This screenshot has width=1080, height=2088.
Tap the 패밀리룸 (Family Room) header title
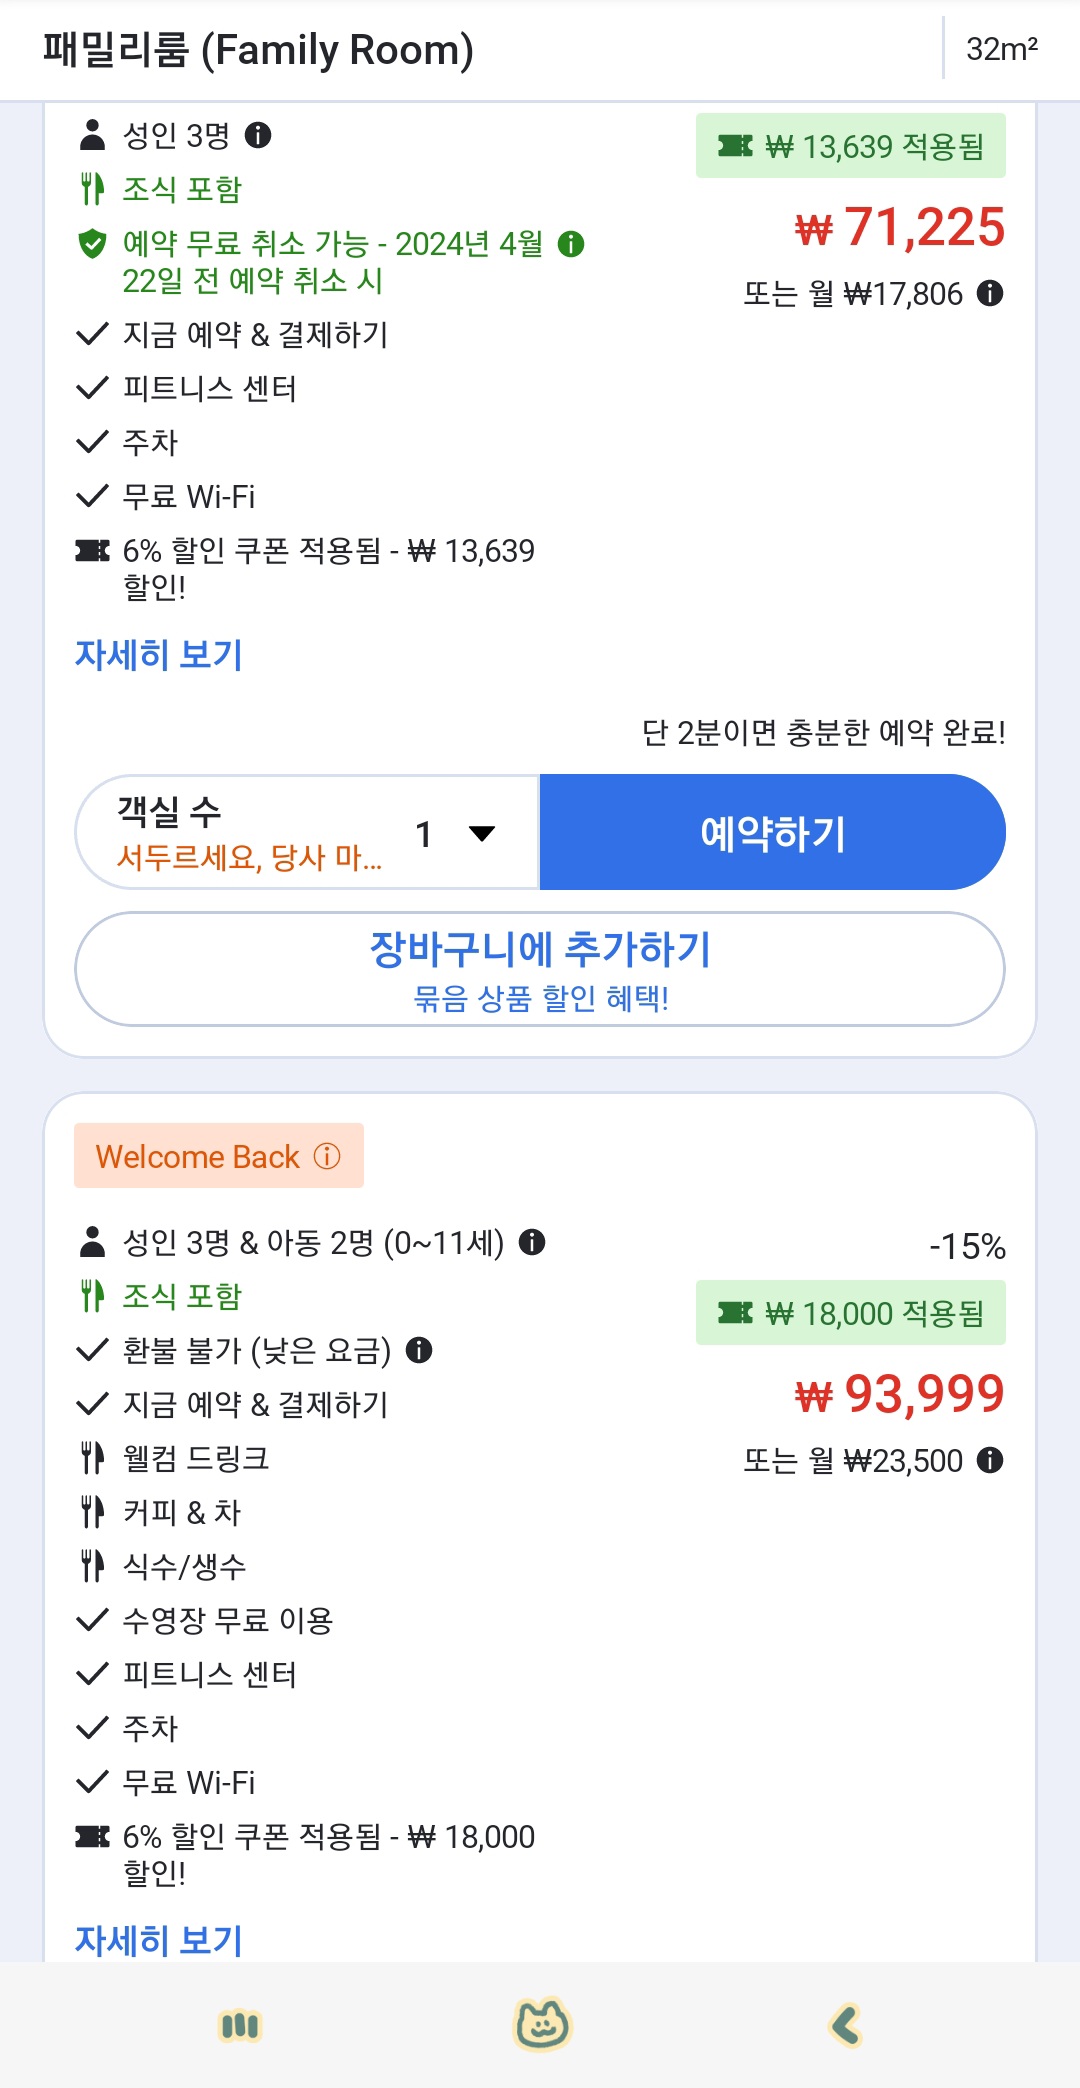[258, 50]
